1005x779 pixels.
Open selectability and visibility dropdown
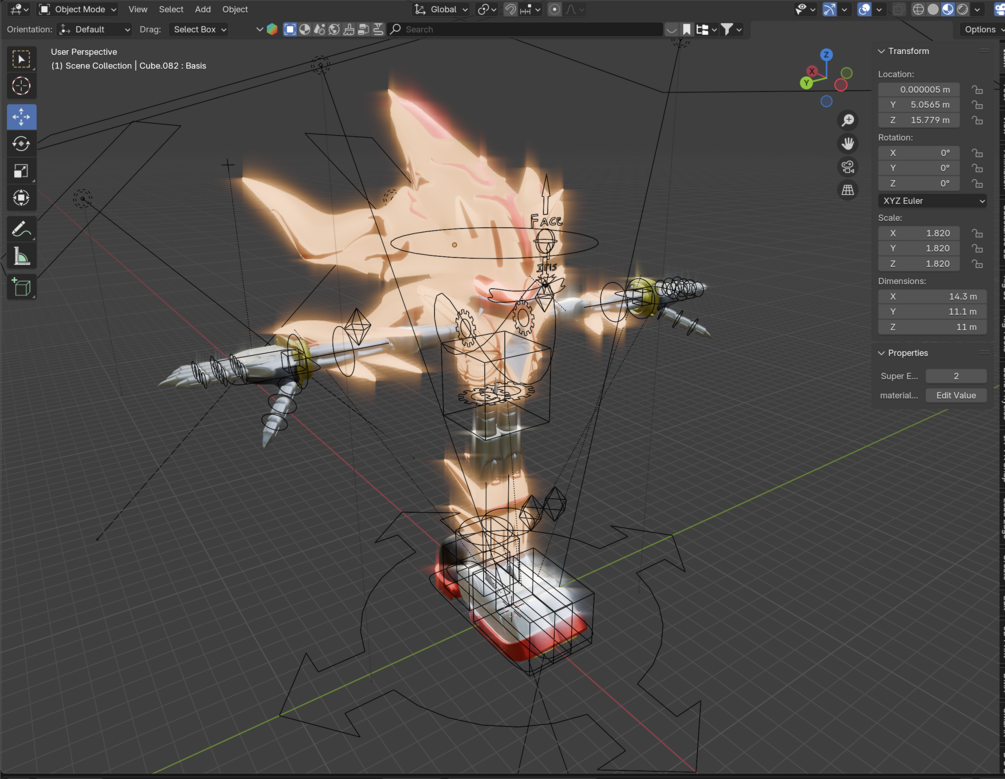[804, 10]
